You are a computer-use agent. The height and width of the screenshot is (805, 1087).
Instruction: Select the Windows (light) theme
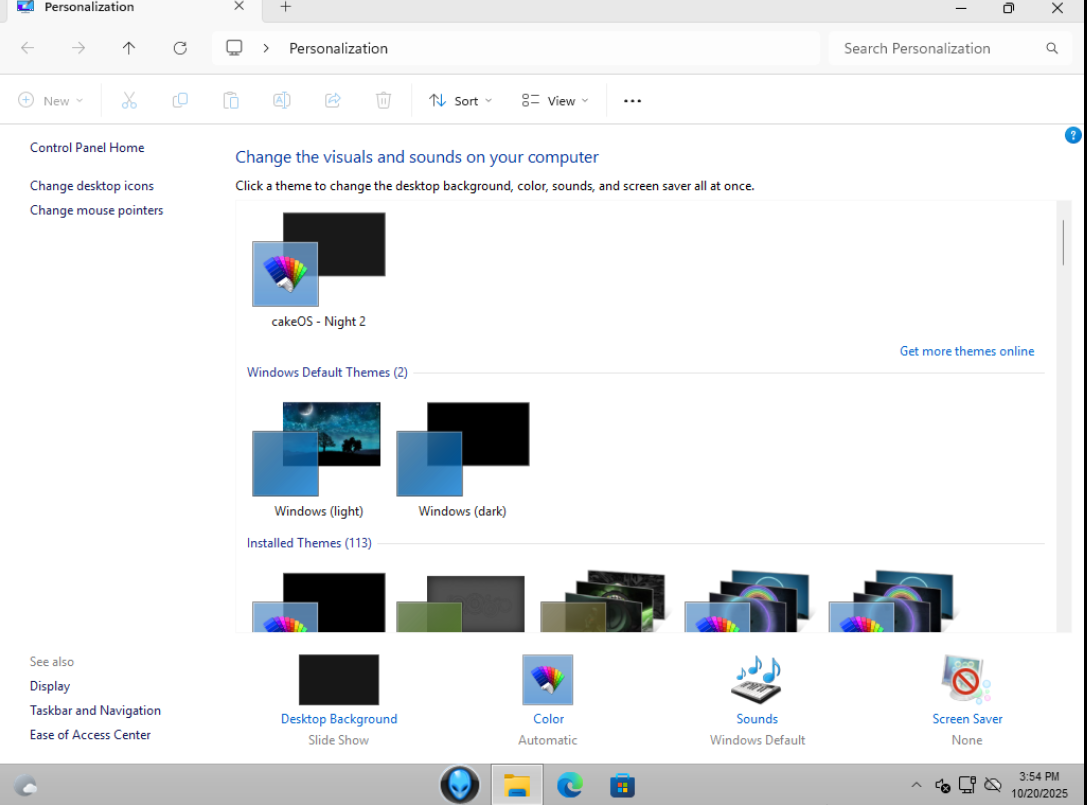tap(318, 450)
